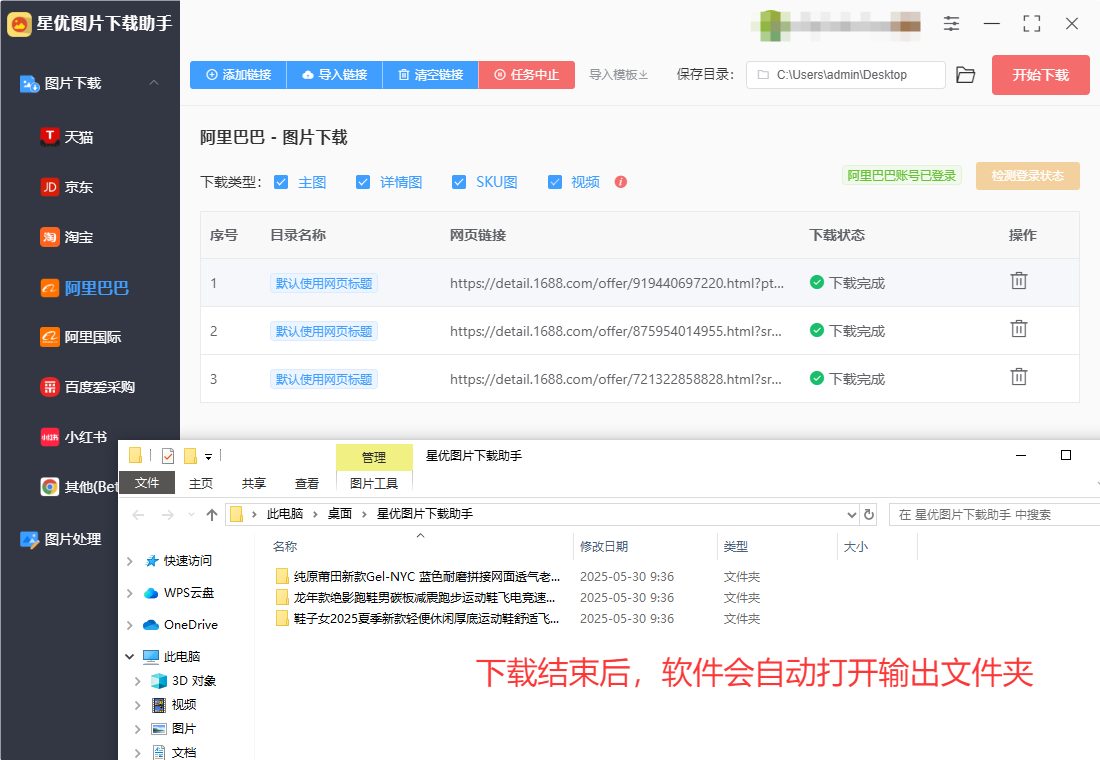This screenshot has width=1100, height=760.
Task: Select 阿里巴巴 in the sidebar
Action: pyautogui.click(x=84, y=288)
